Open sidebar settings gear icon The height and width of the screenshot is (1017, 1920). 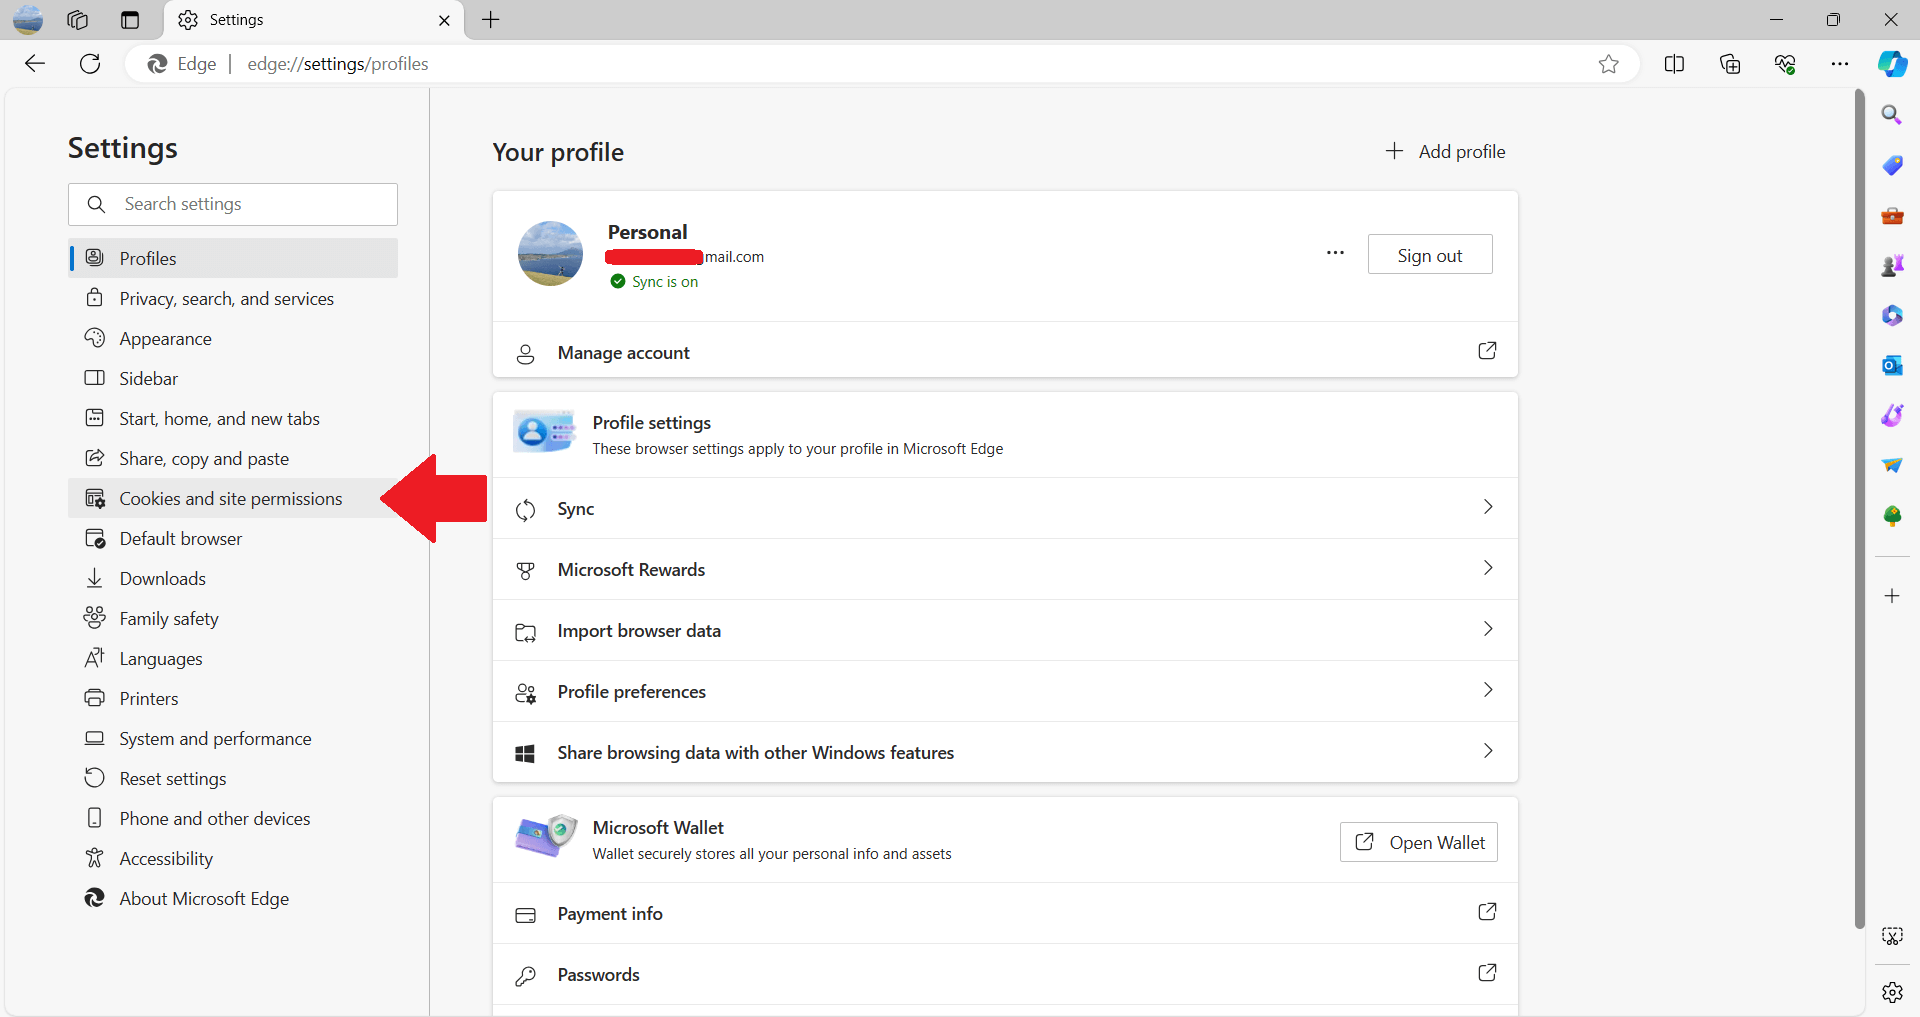point(1892,992)
